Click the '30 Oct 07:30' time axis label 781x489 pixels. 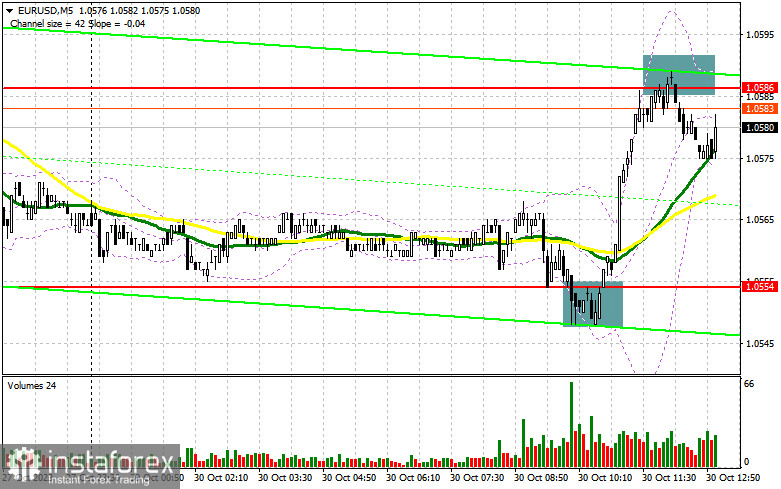pos(477,478)
